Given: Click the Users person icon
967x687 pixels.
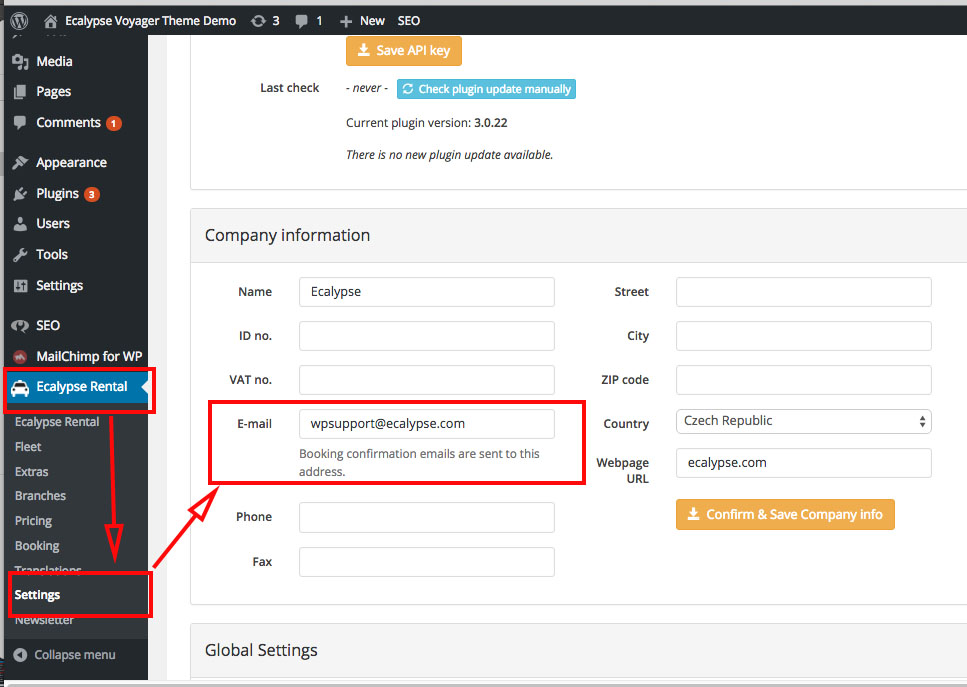Looking at the screenshot, I should [x=20, y=224].
